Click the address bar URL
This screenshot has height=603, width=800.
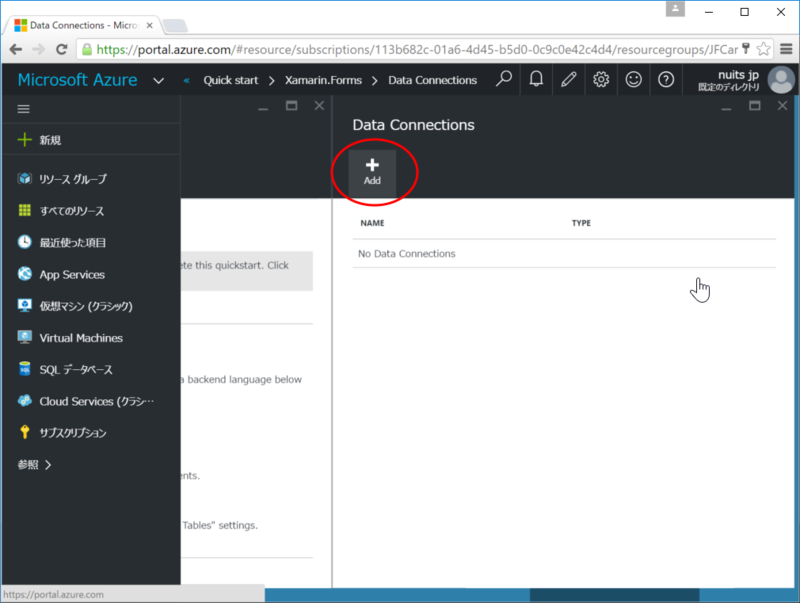click(417, 49)
